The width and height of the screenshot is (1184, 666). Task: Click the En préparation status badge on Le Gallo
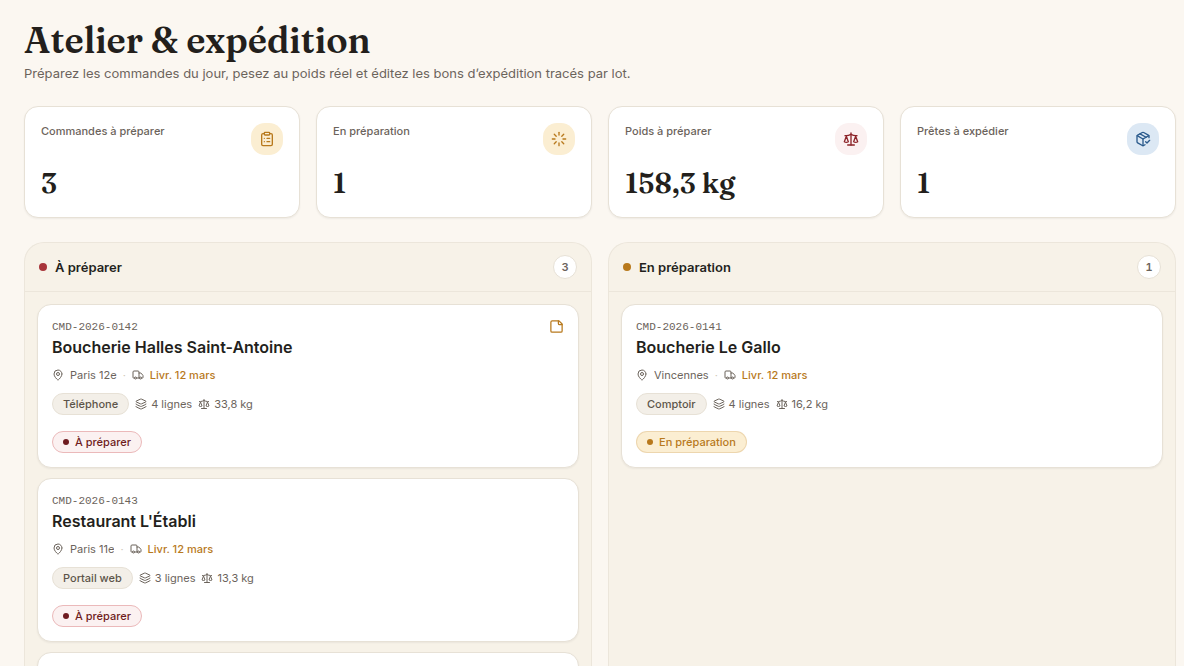click(x=691, y=442)
